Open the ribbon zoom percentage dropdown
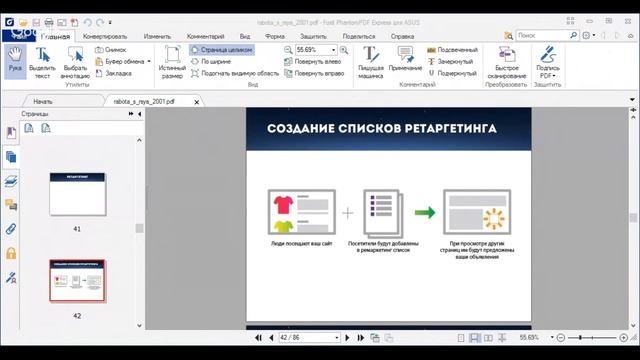640x360 pixels. (x=333, y=50)
